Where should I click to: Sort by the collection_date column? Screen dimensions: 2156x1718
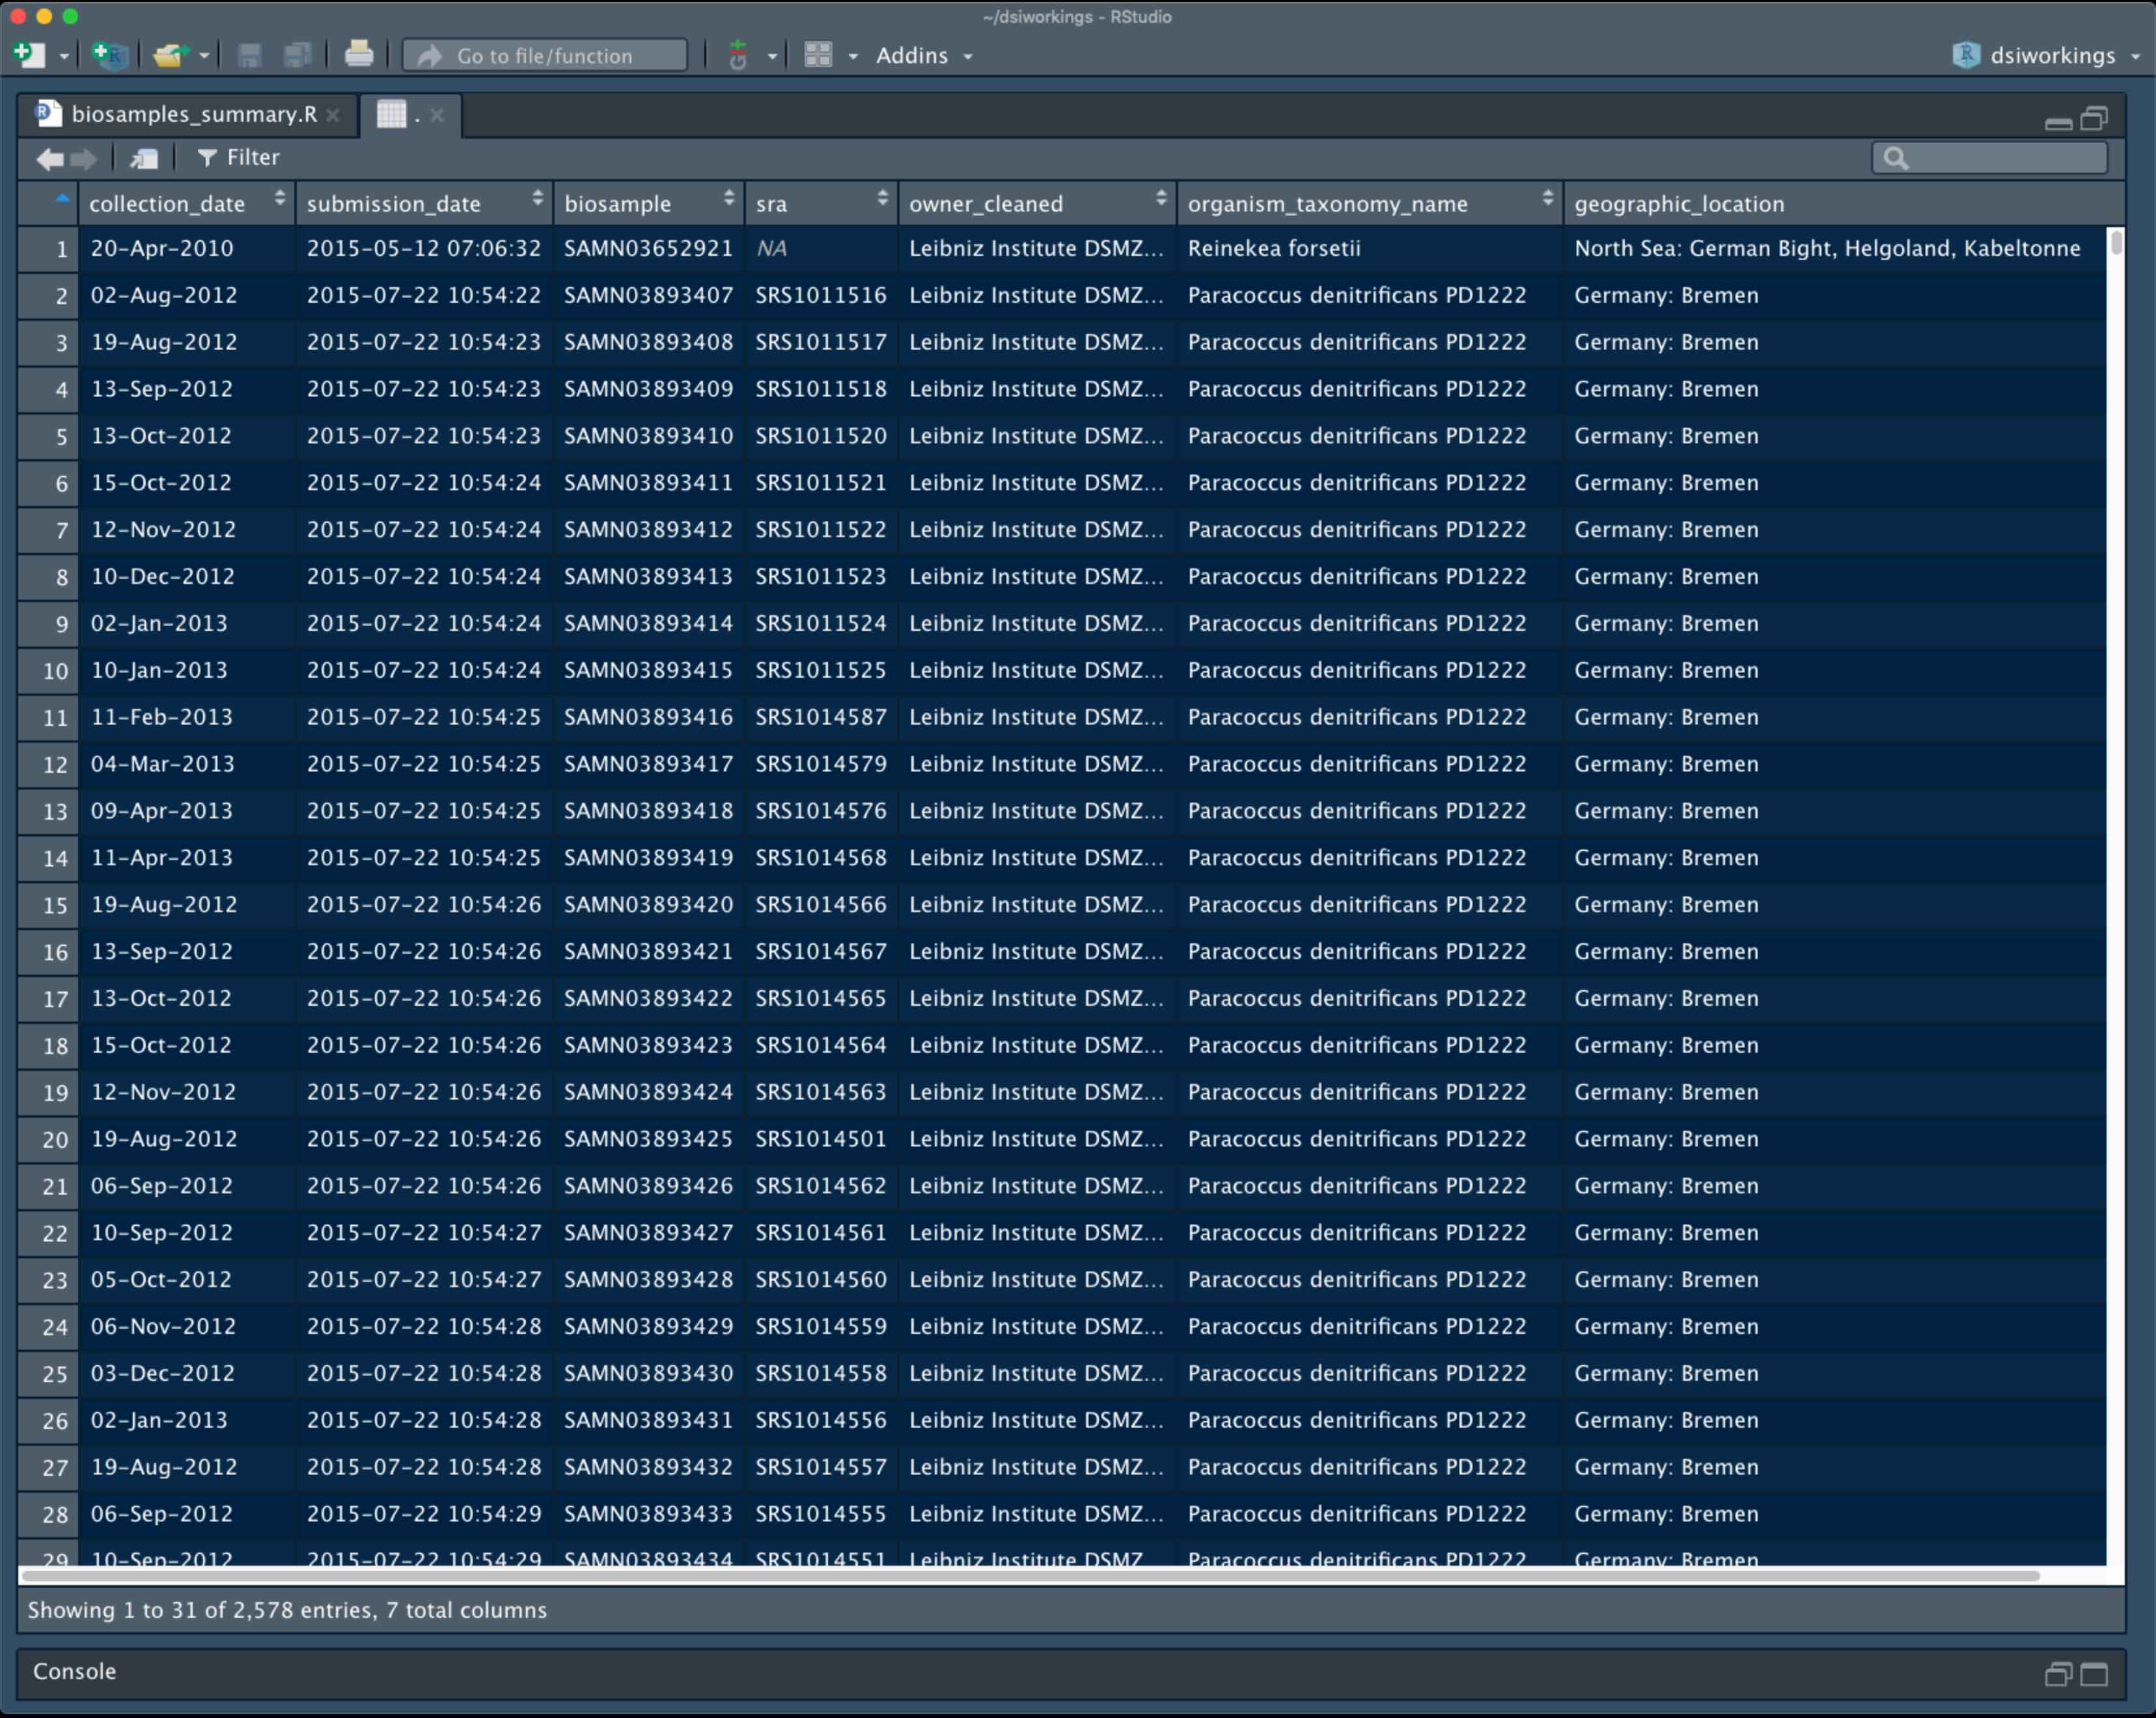click(187, 203)
